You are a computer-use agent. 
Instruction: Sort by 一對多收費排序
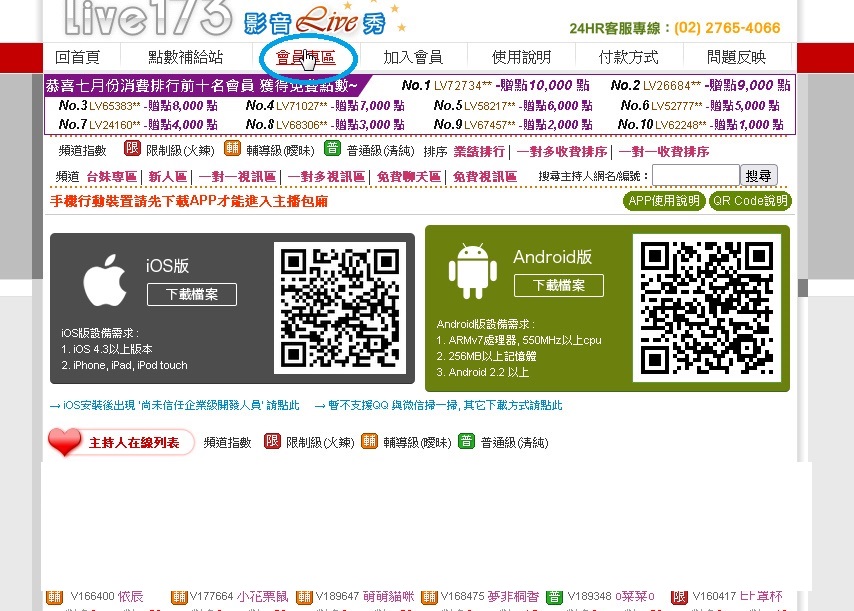(562, 151)
